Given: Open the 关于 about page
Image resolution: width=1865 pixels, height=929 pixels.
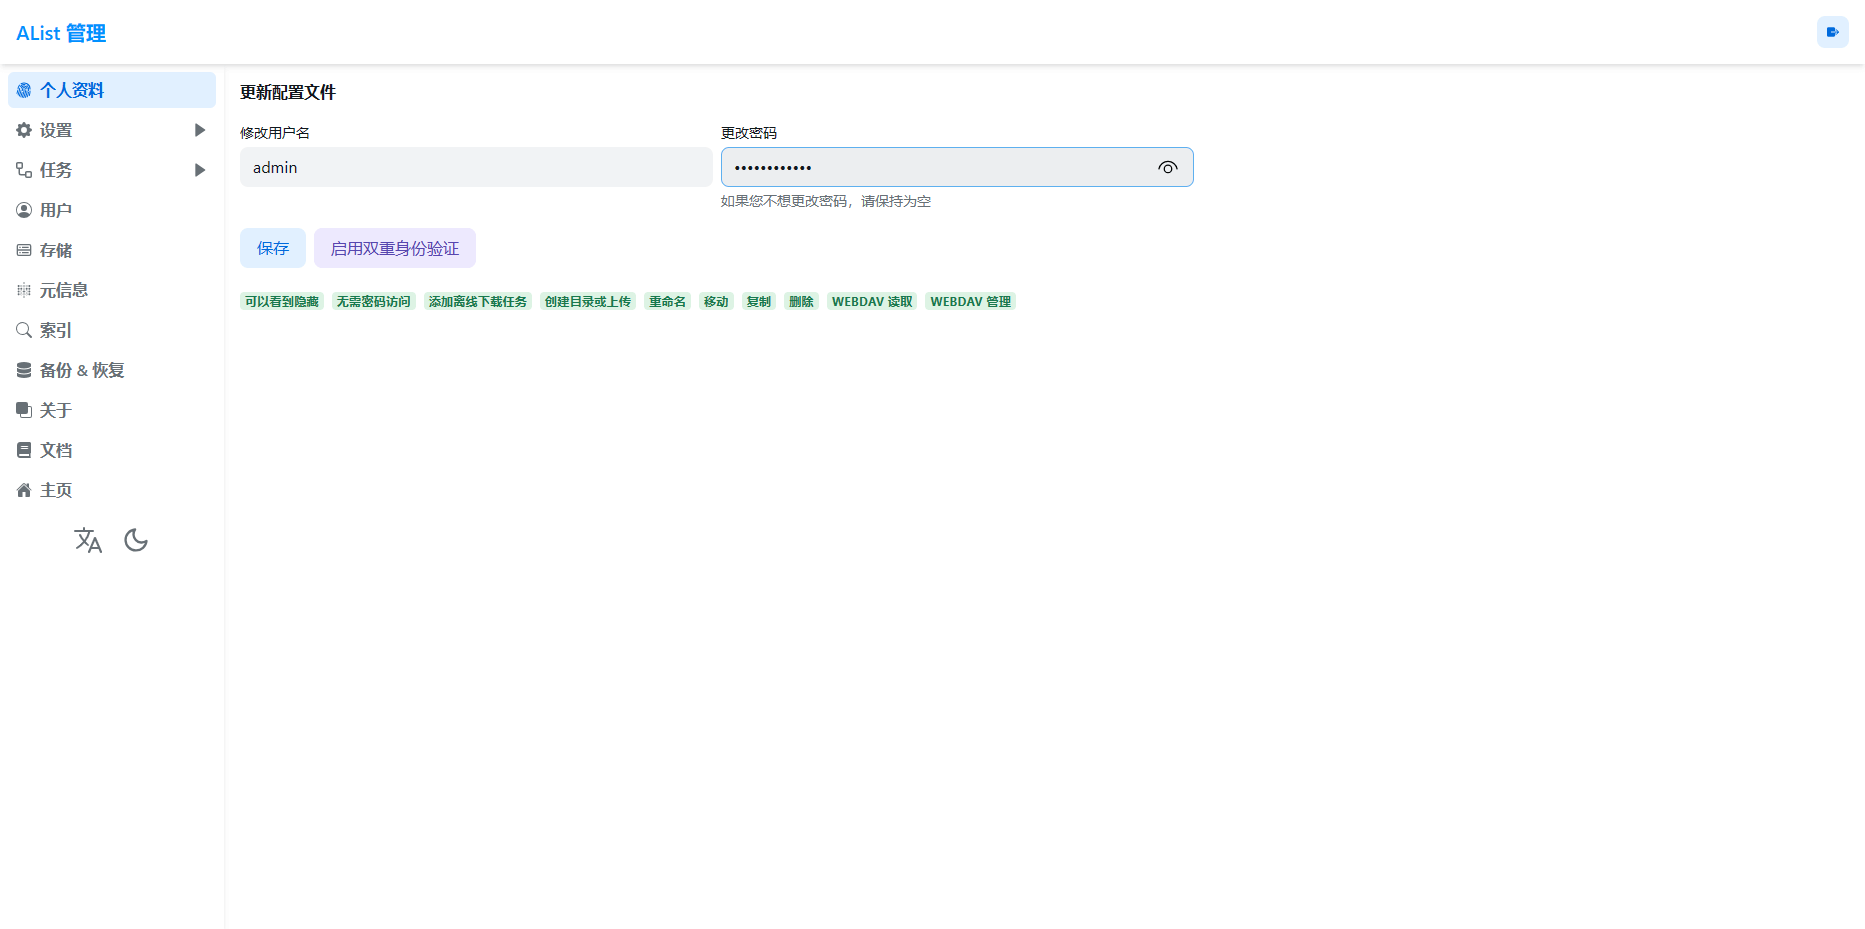Looking at the screenshot, I should (x=56, y=410).
